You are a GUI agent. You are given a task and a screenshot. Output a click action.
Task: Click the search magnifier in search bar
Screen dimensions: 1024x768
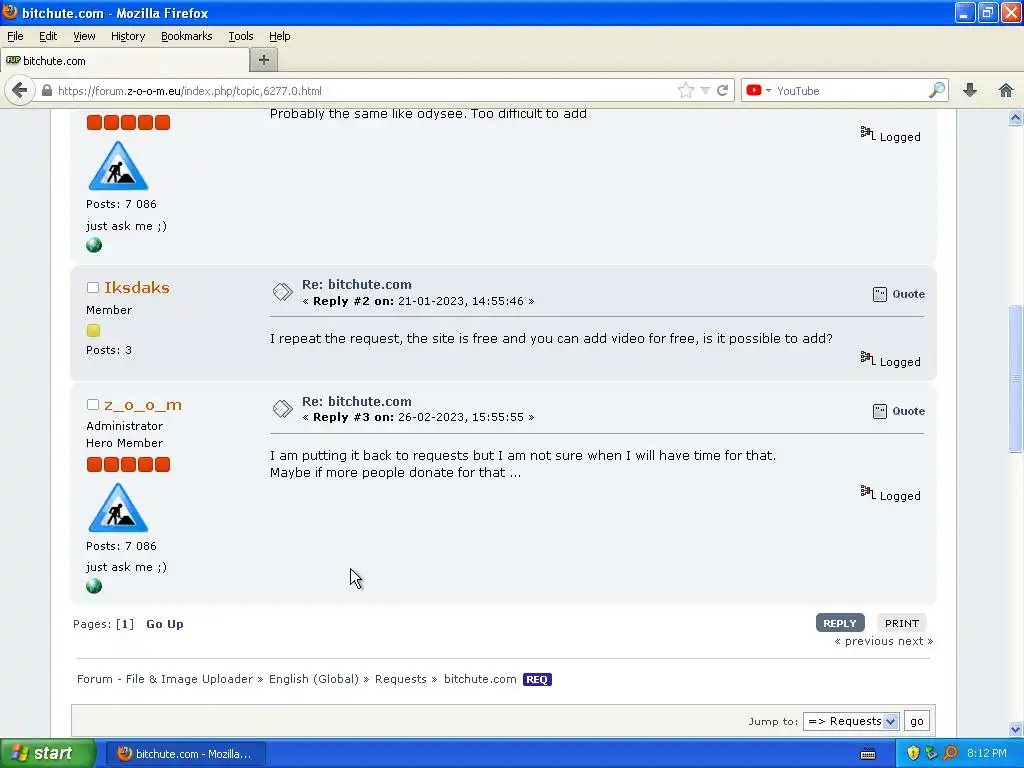936,90
